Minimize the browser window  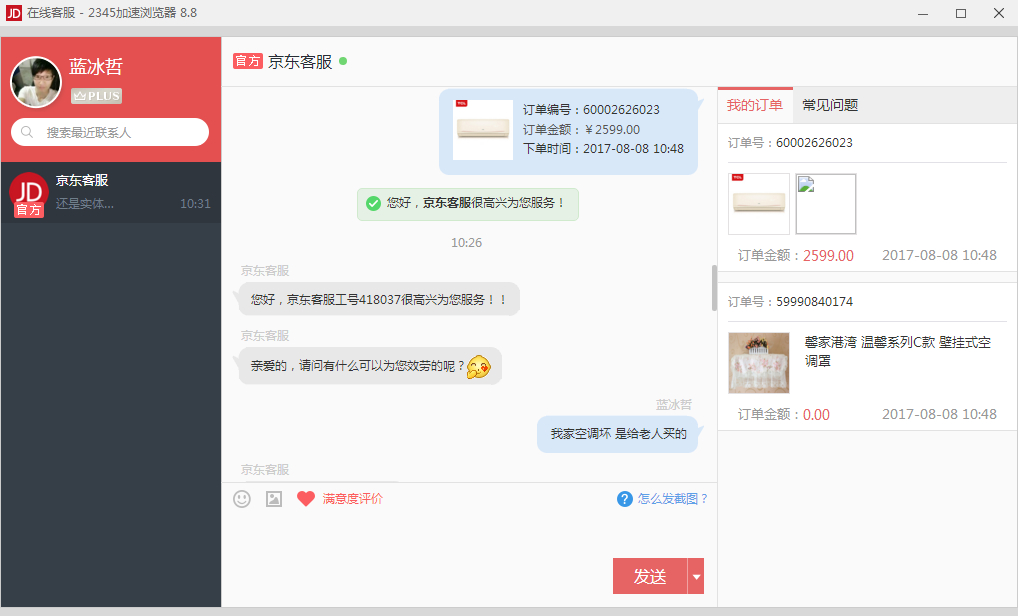pos(923,13)
